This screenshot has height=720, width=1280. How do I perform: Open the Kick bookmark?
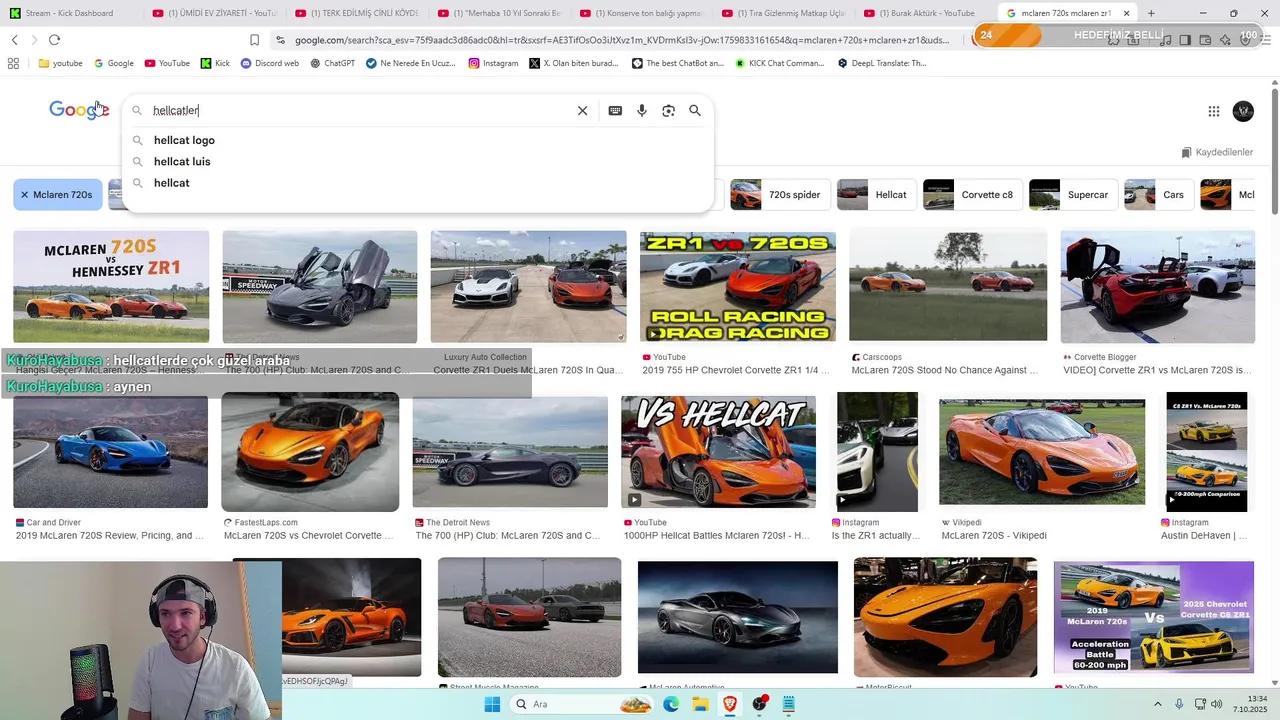215,63
